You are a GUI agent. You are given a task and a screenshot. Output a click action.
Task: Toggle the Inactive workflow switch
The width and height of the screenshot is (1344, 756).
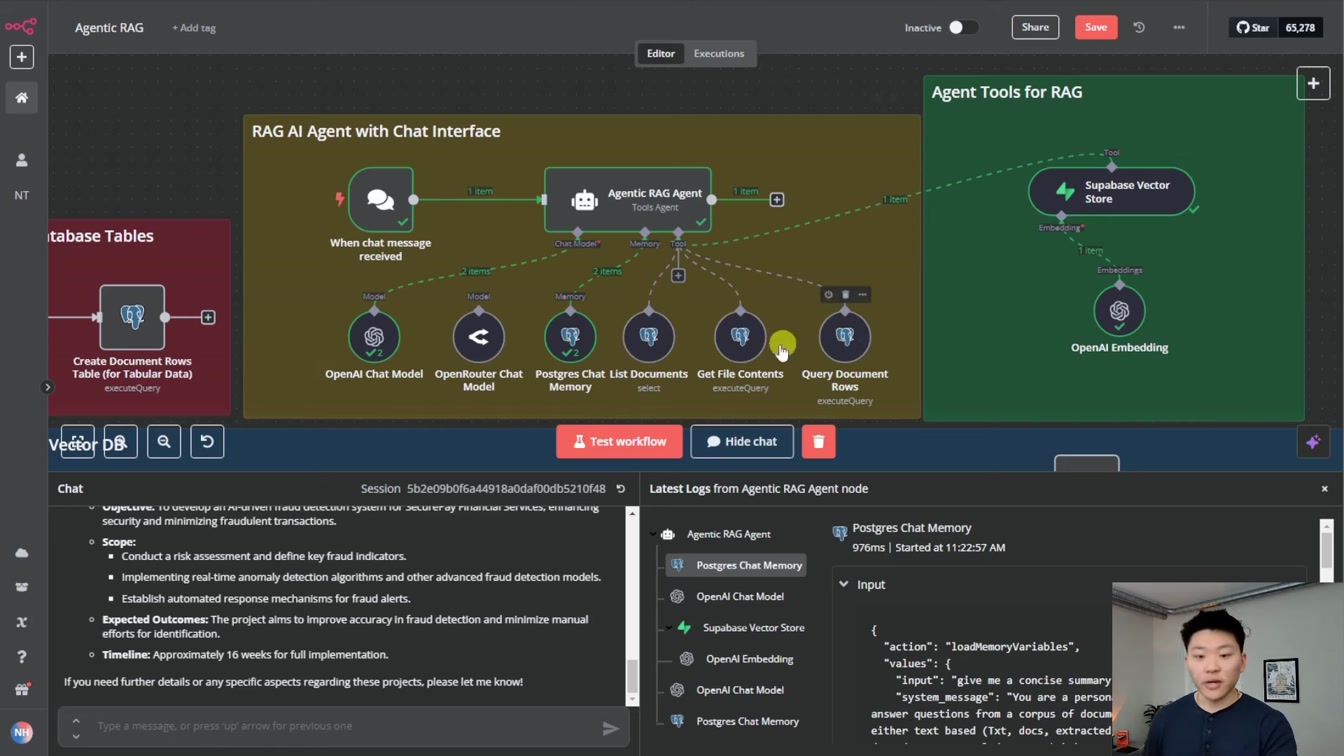[962, 27]
